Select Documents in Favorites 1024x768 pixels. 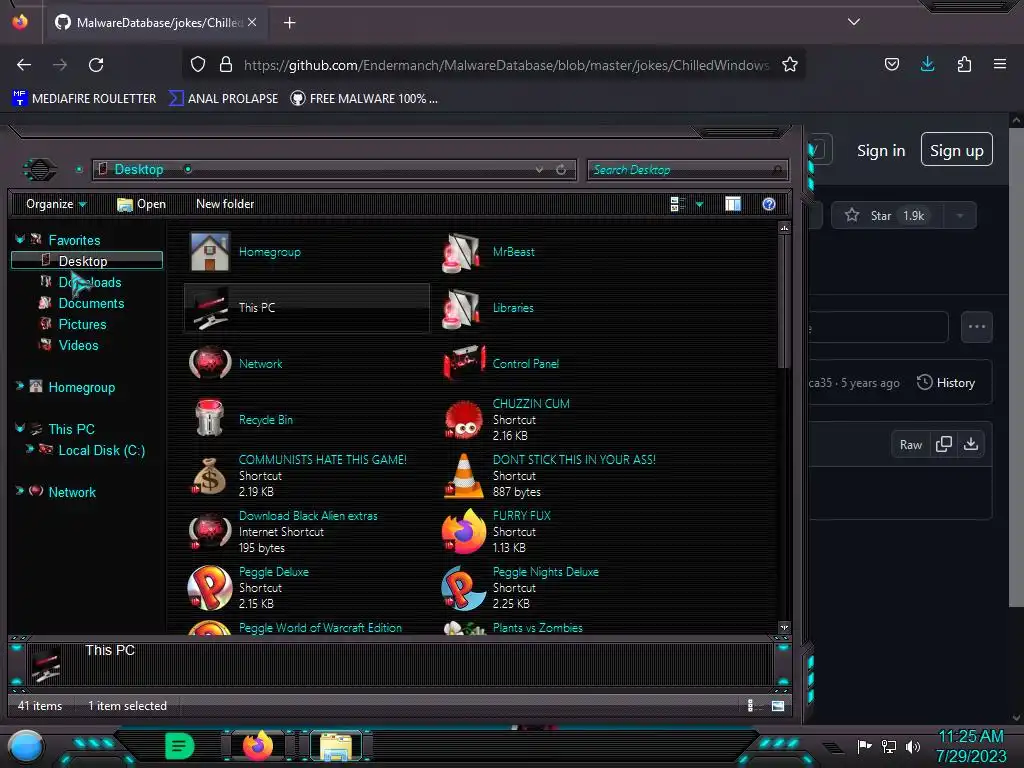click(x=91, y=303)
